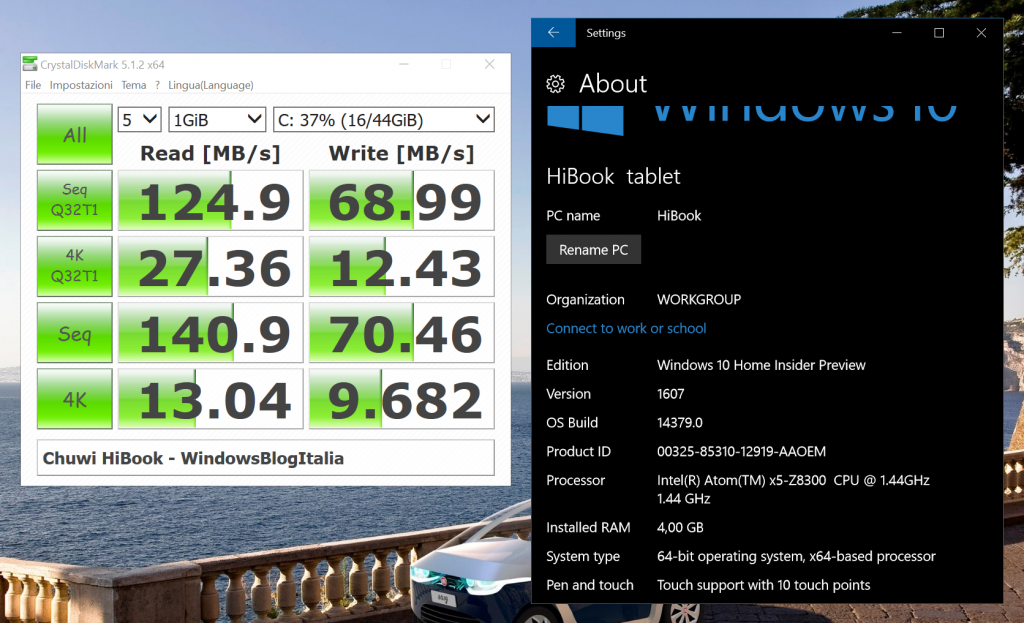Go back using the Settings back arrow

[x=553, y=33]
